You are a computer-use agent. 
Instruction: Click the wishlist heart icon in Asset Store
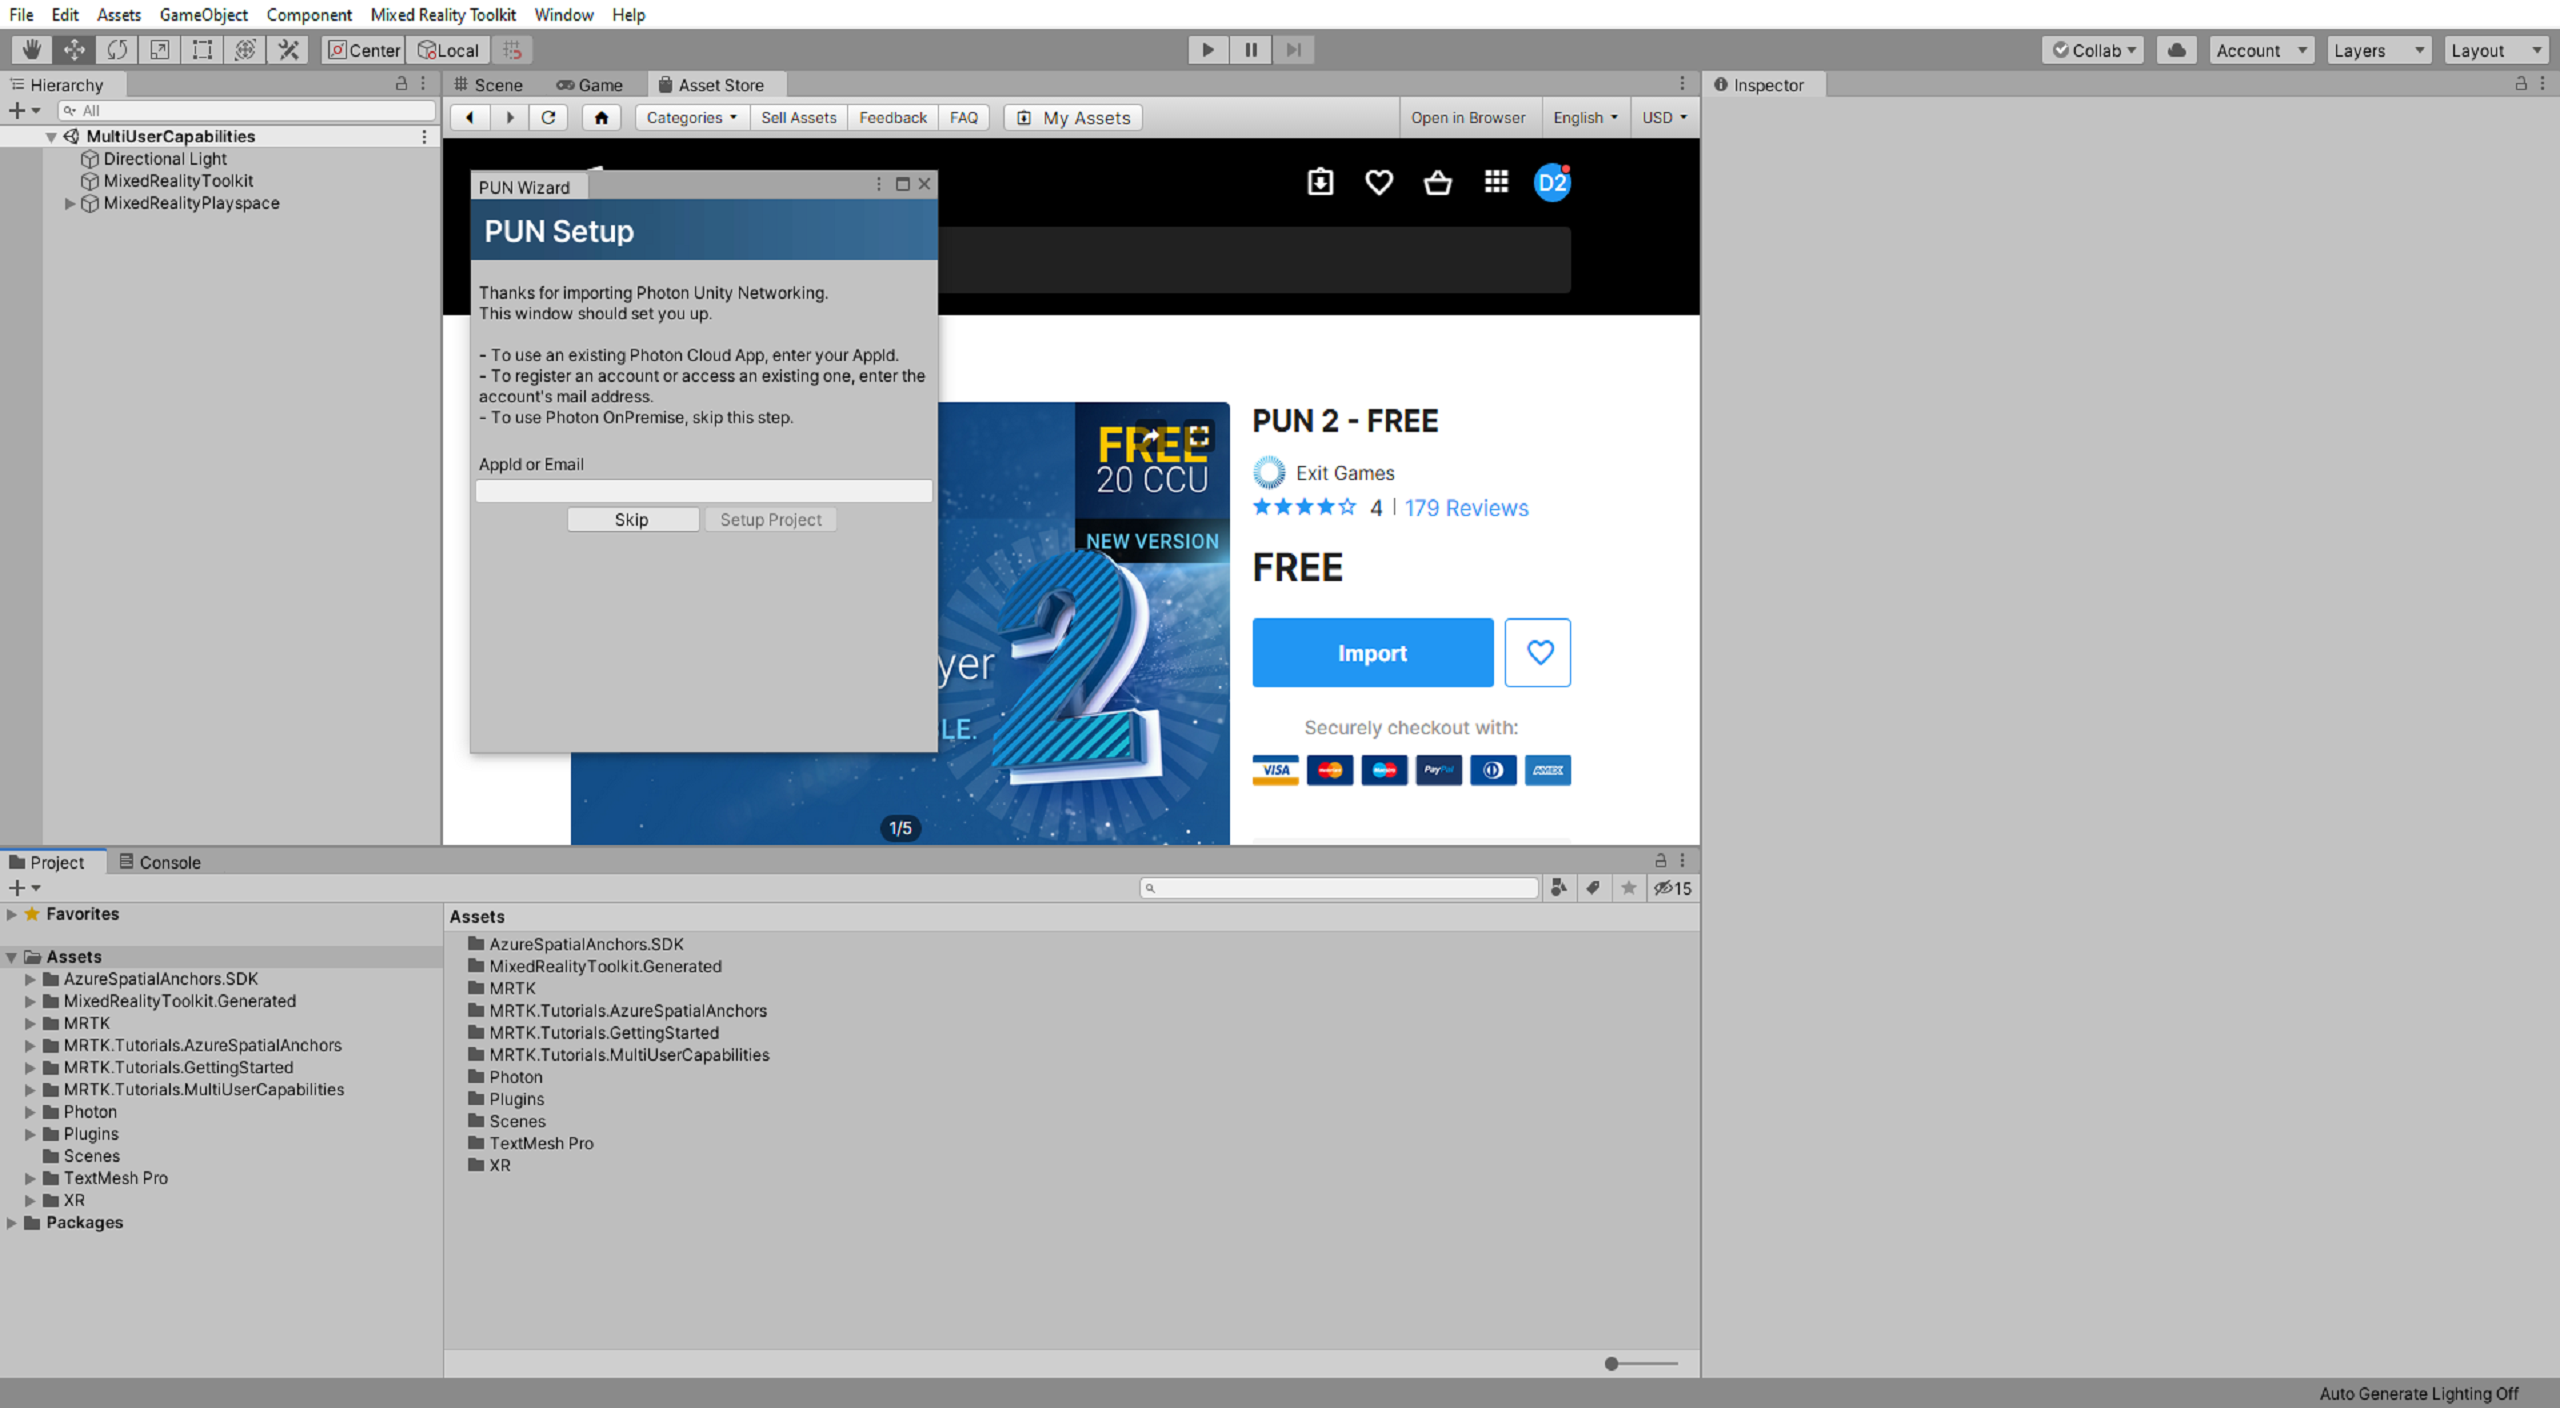1539,652
